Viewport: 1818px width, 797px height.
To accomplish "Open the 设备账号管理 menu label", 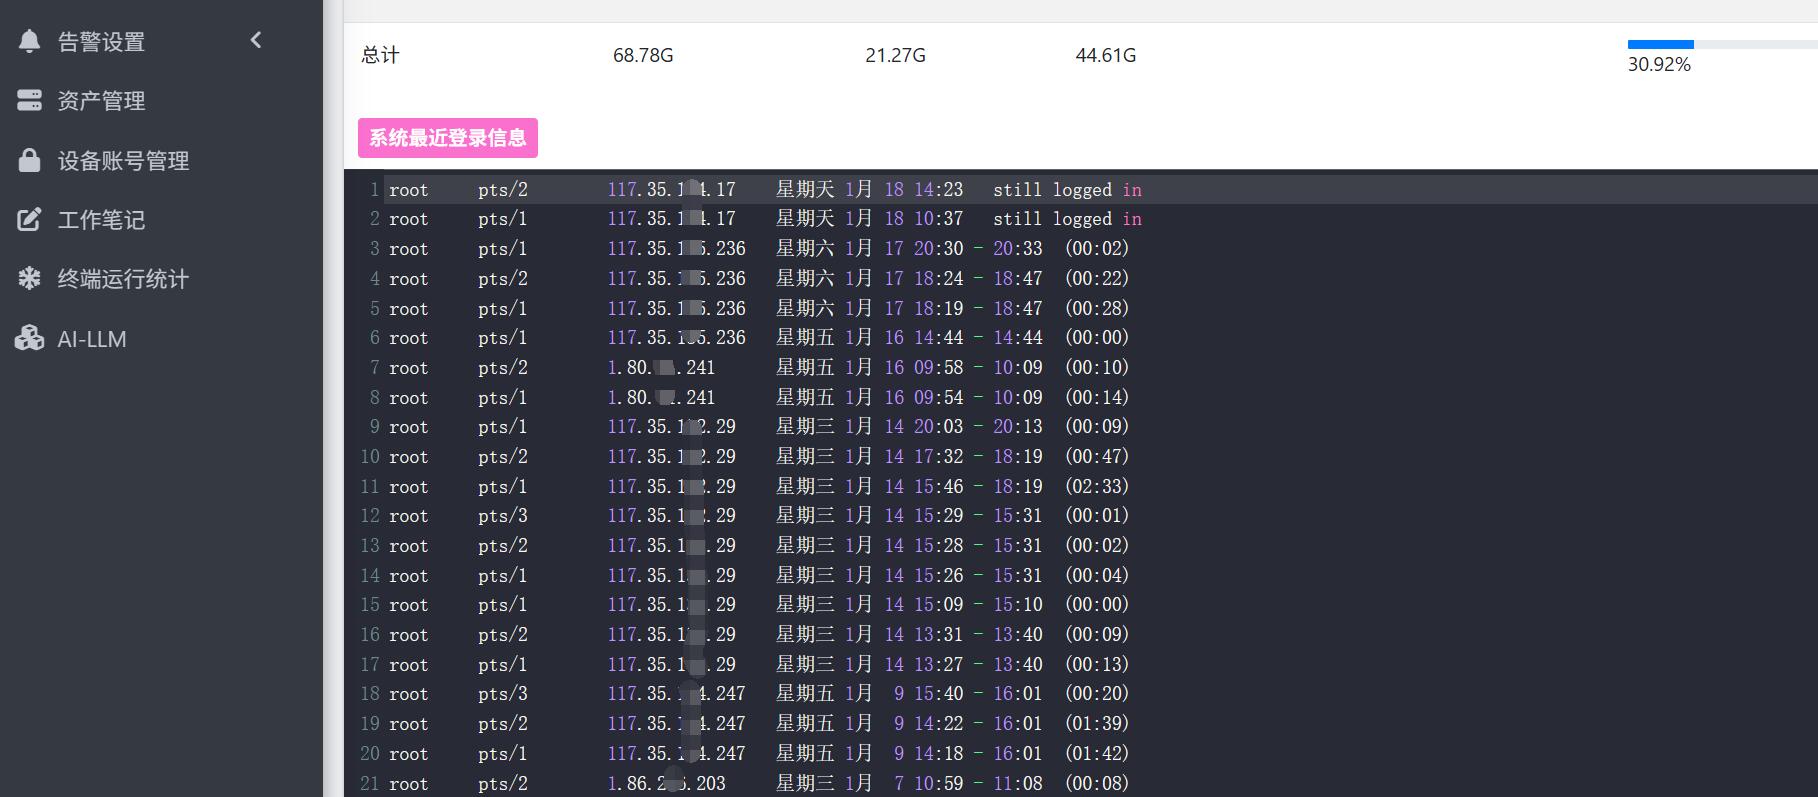I will coord(123,161).
